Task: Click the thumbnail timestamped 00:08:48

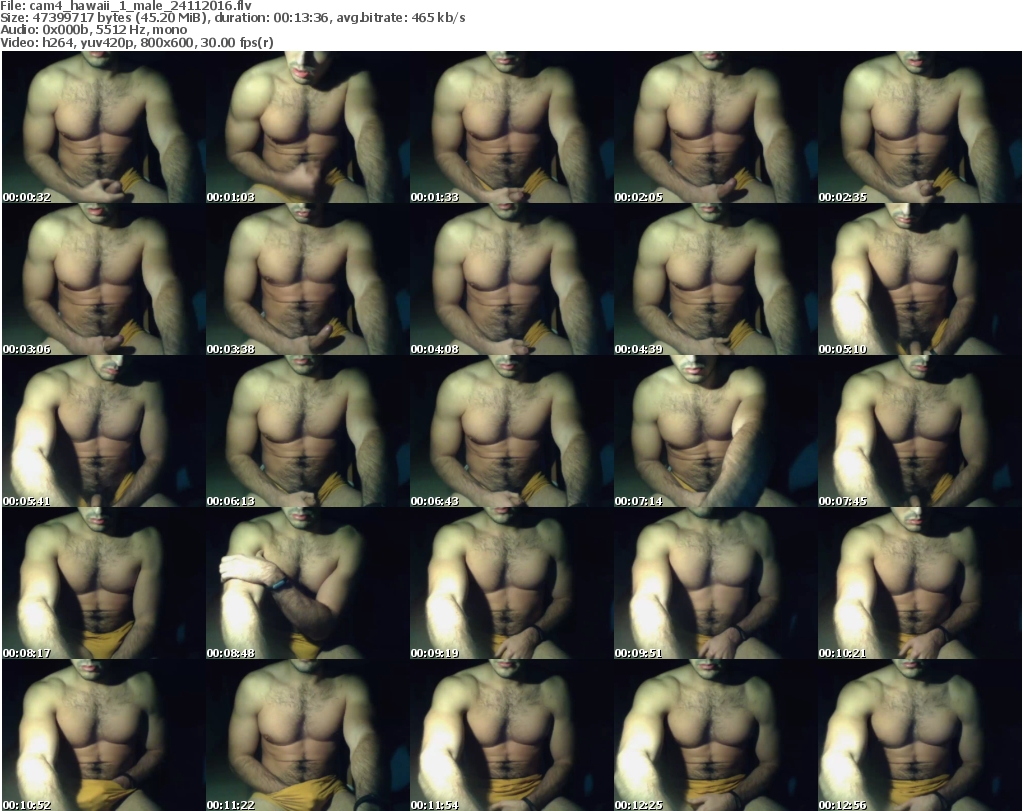Action: click(307, 584)
